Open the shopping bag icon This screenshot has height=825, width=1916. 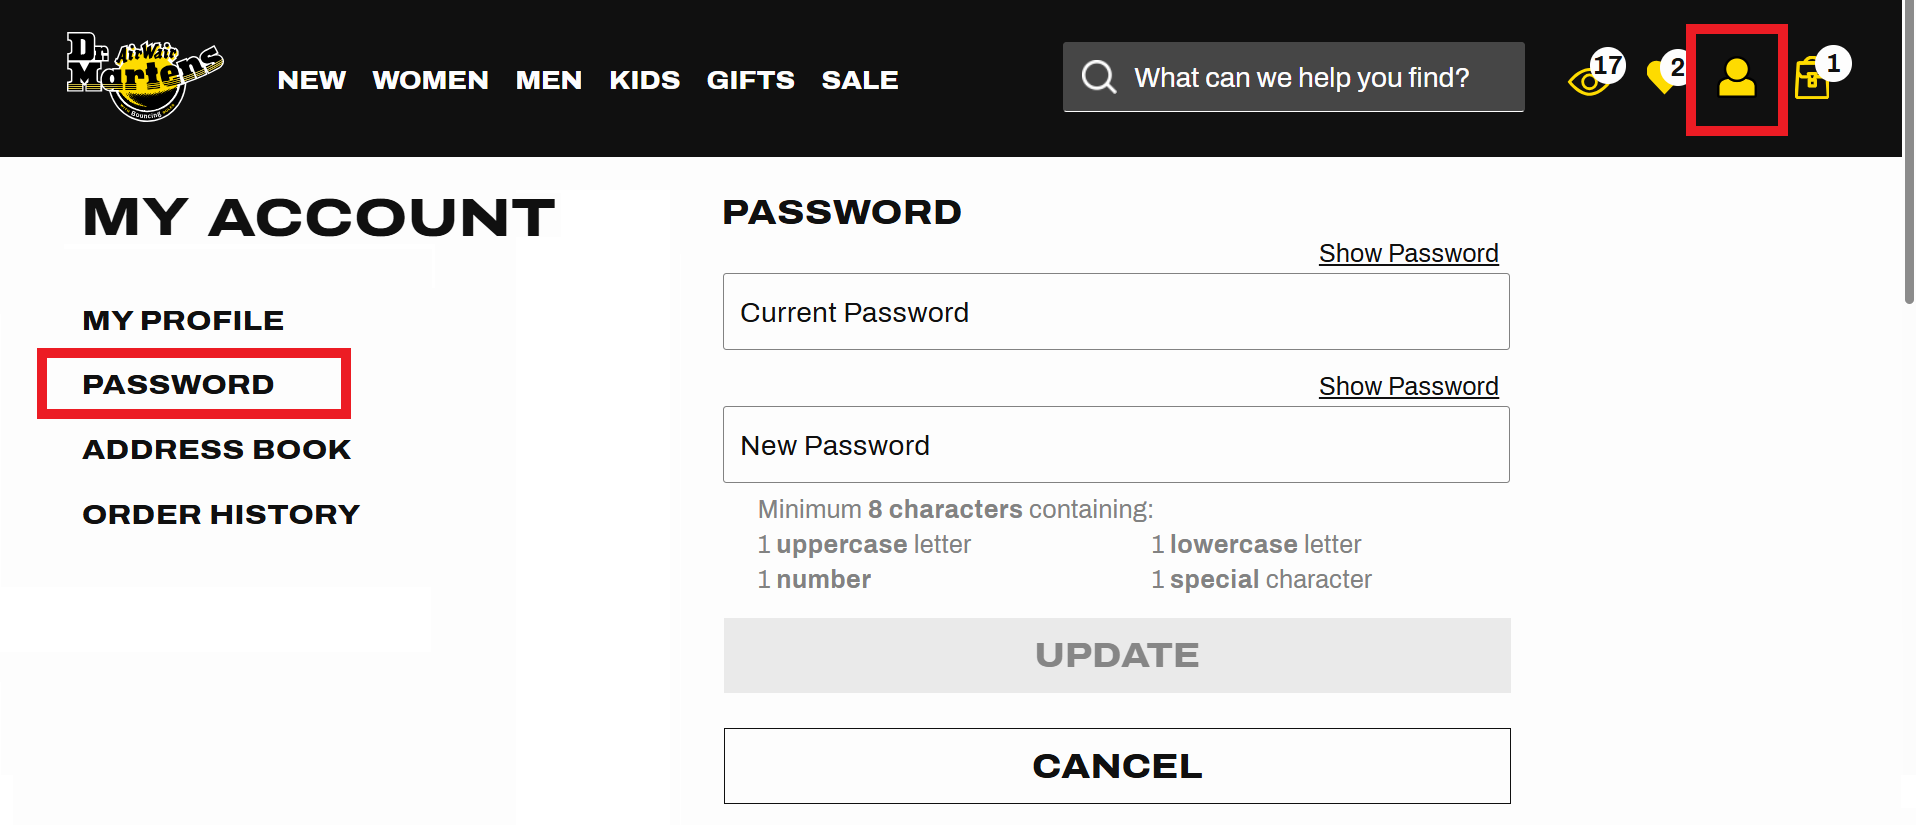1812,79
